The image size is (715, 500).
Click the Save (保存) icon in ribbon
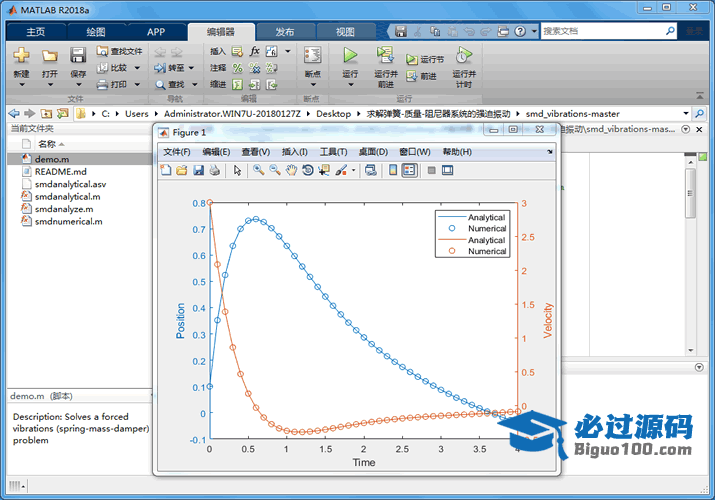tap(78, 56)
